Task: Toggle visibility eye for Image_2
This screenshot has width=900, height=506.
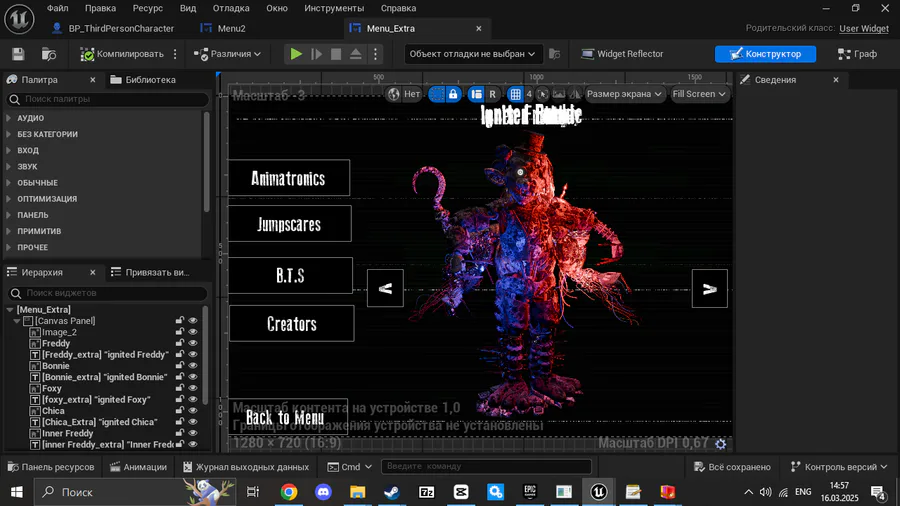Action: (x=193, y=332)
